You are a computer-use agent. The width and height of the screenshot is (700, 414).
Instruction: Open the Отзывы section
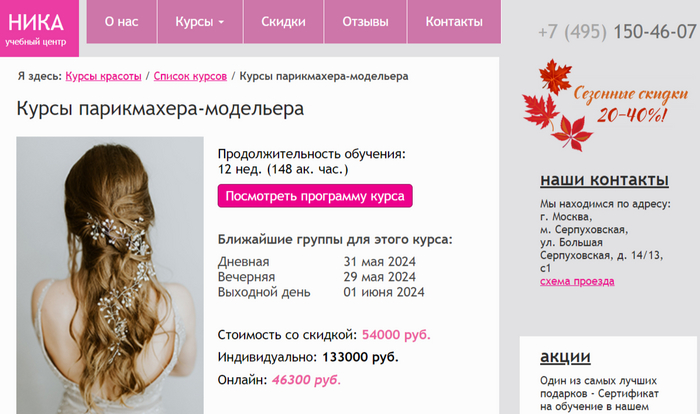point(365,21)
